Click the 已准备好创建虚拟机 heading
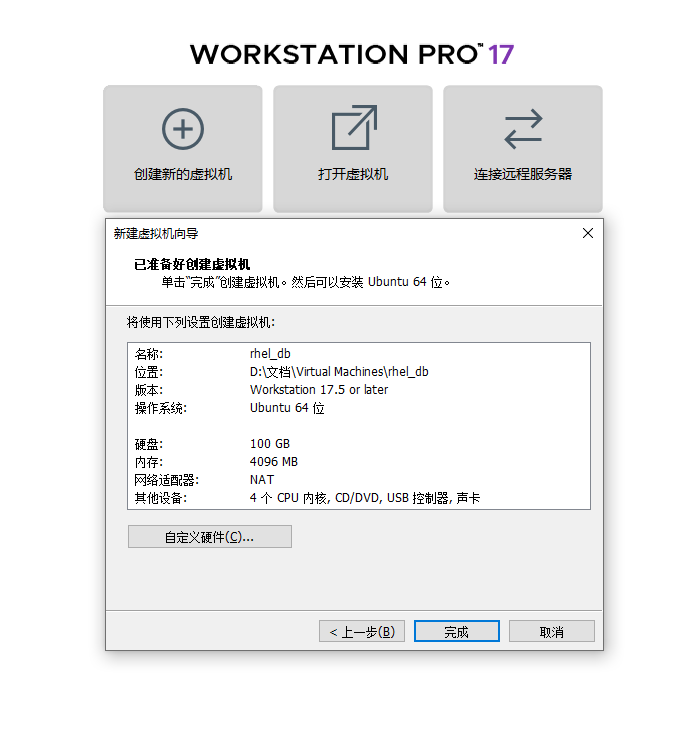The image size is (695, 754). [192, 264]
